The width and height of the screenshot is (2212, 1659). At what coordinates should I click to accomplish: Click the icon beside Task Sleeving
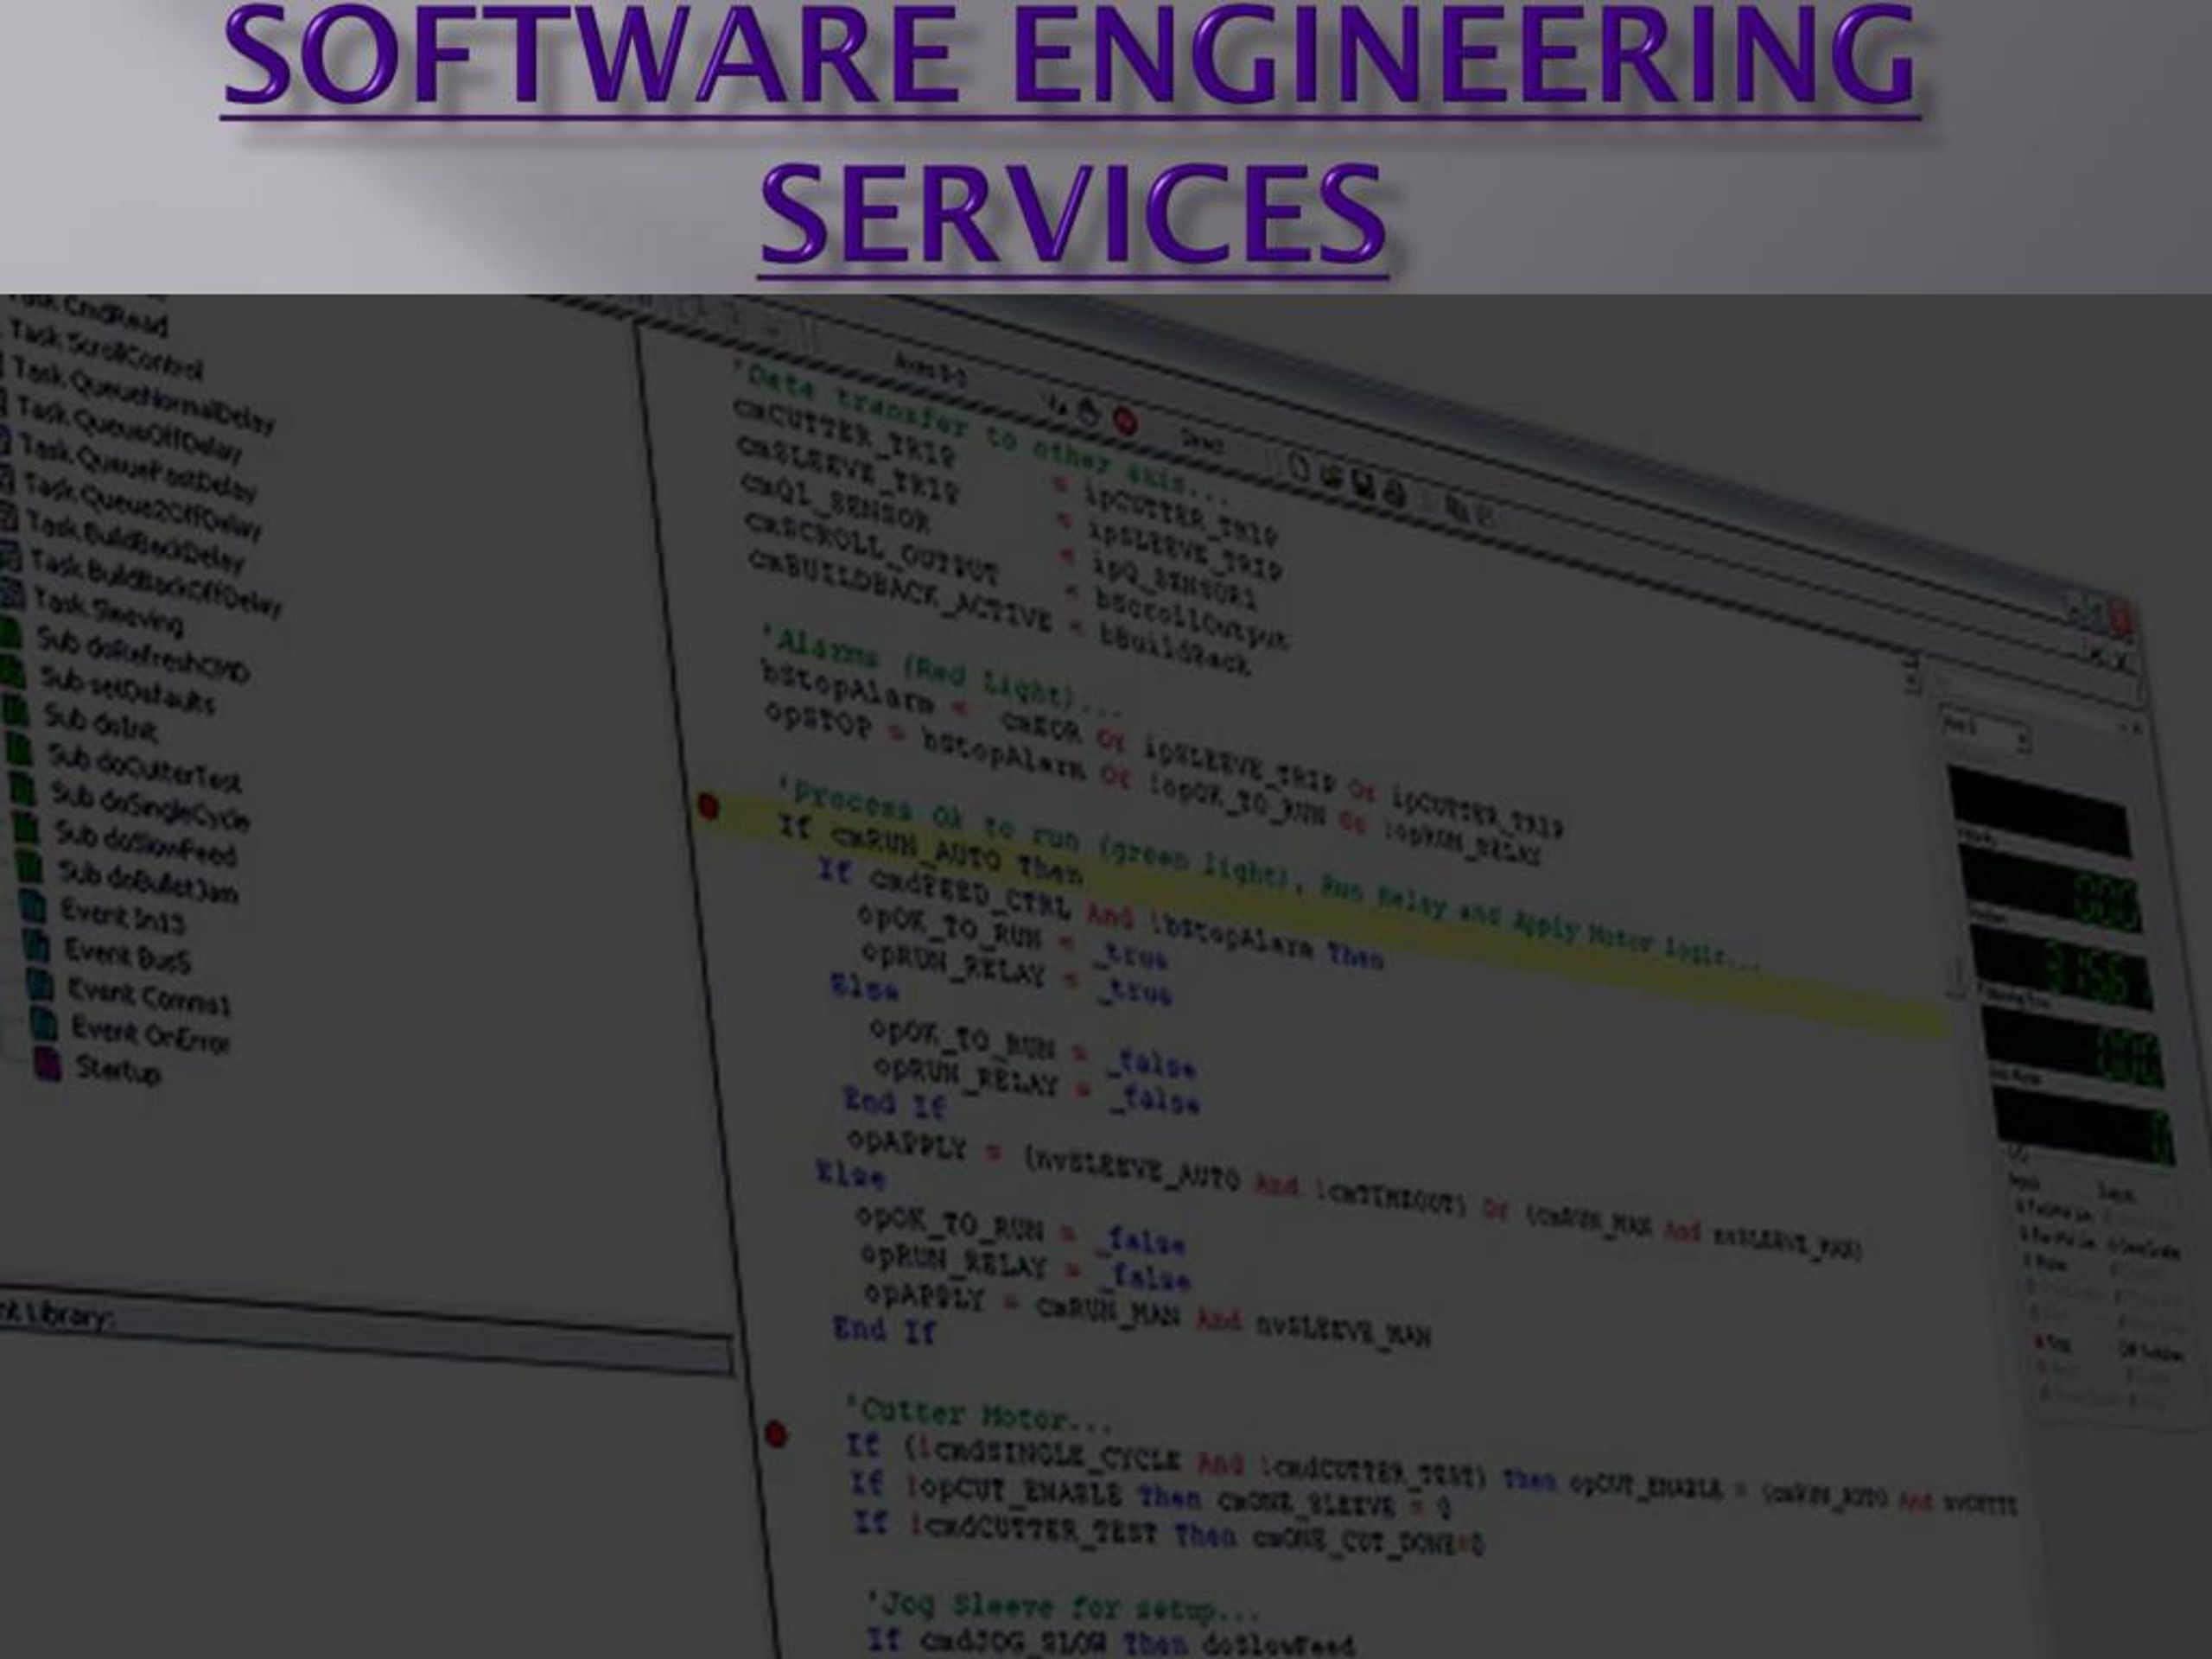tap(12, 594)
